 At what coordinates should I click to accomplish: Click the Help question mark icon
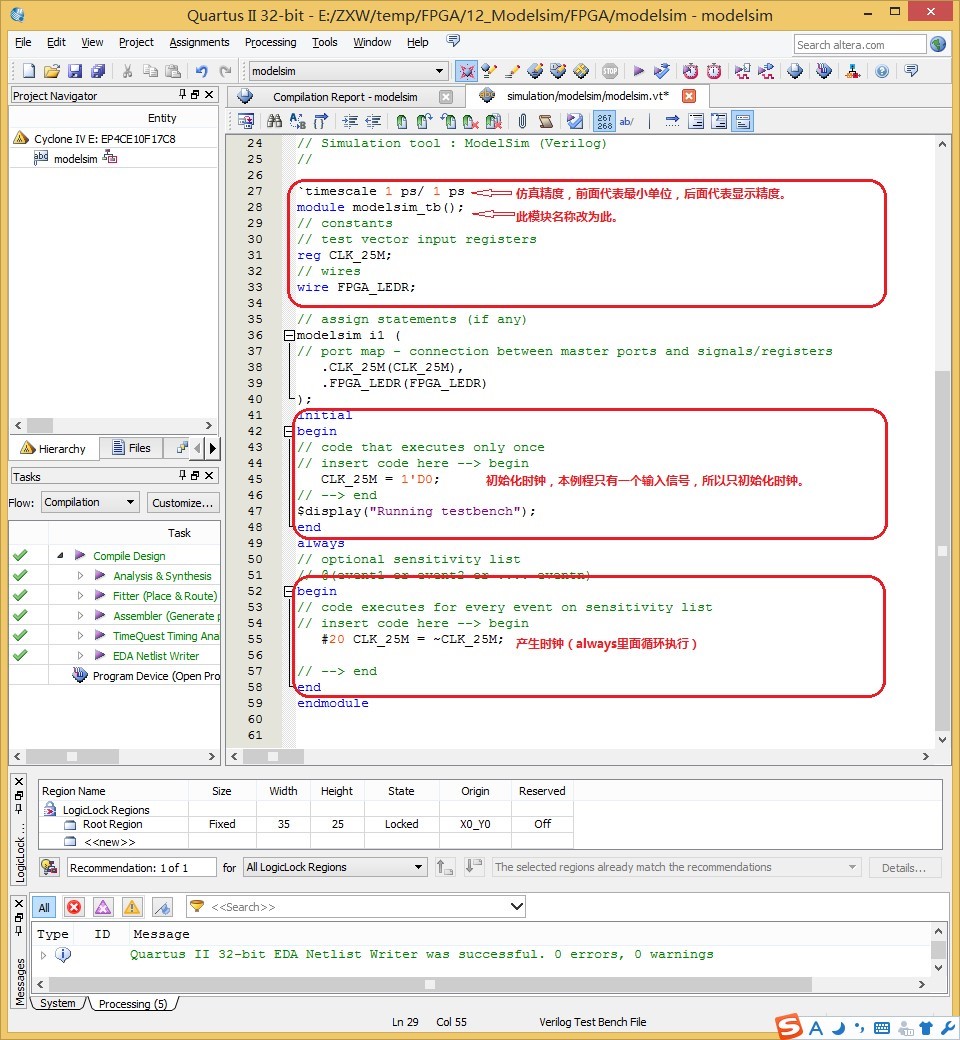click(x=881, y=71)
